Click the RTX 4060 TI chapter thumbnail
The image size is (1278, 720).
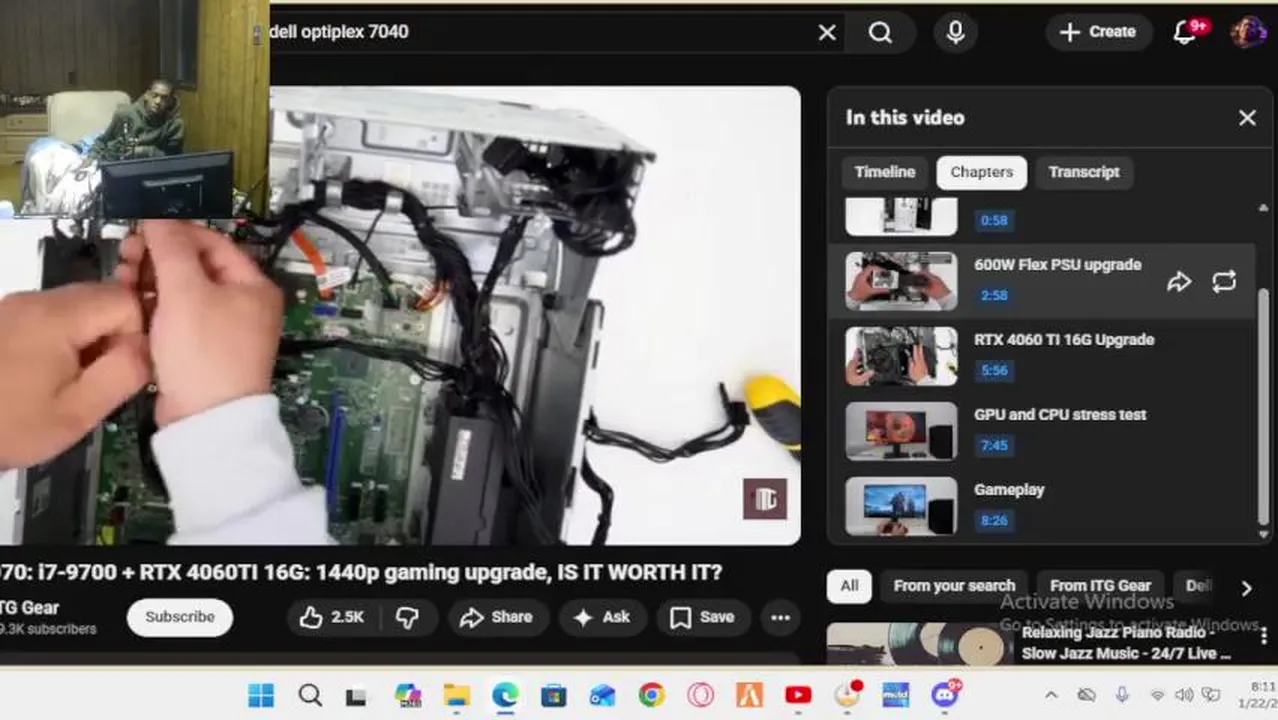point(901,356)
